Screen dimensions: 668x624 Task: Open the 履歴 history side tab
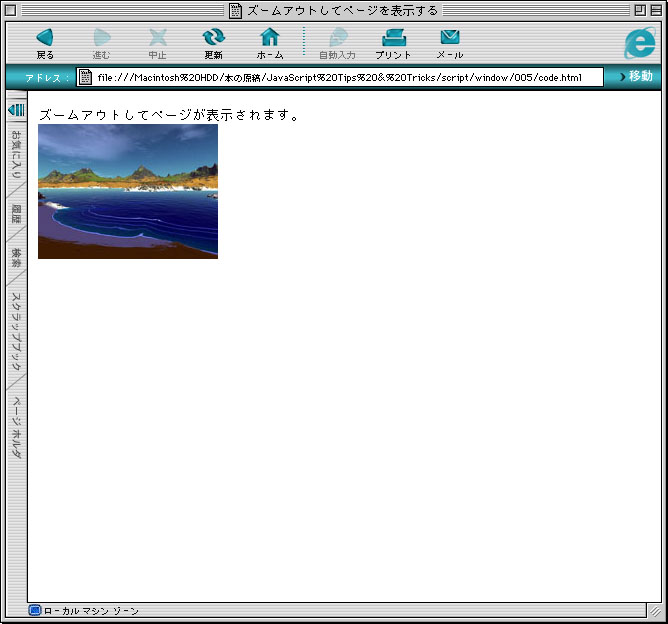16,213
